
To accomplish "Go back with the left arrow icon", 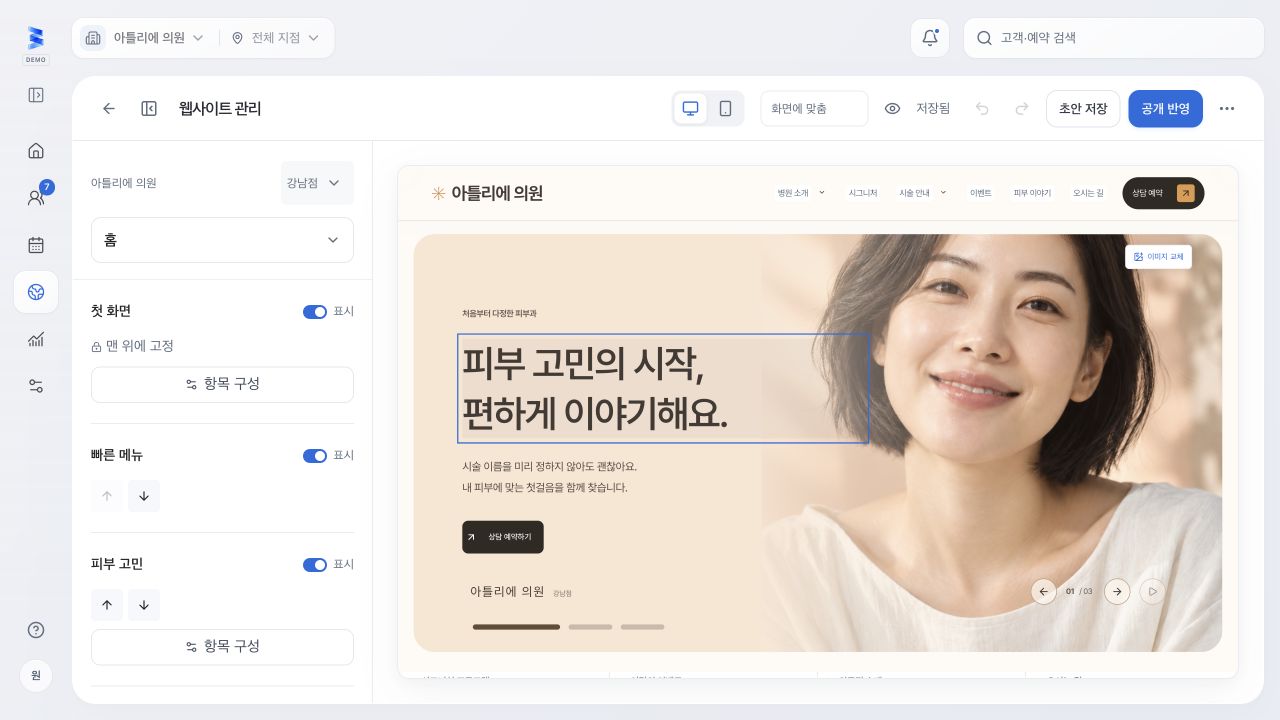I will (109, 108).
